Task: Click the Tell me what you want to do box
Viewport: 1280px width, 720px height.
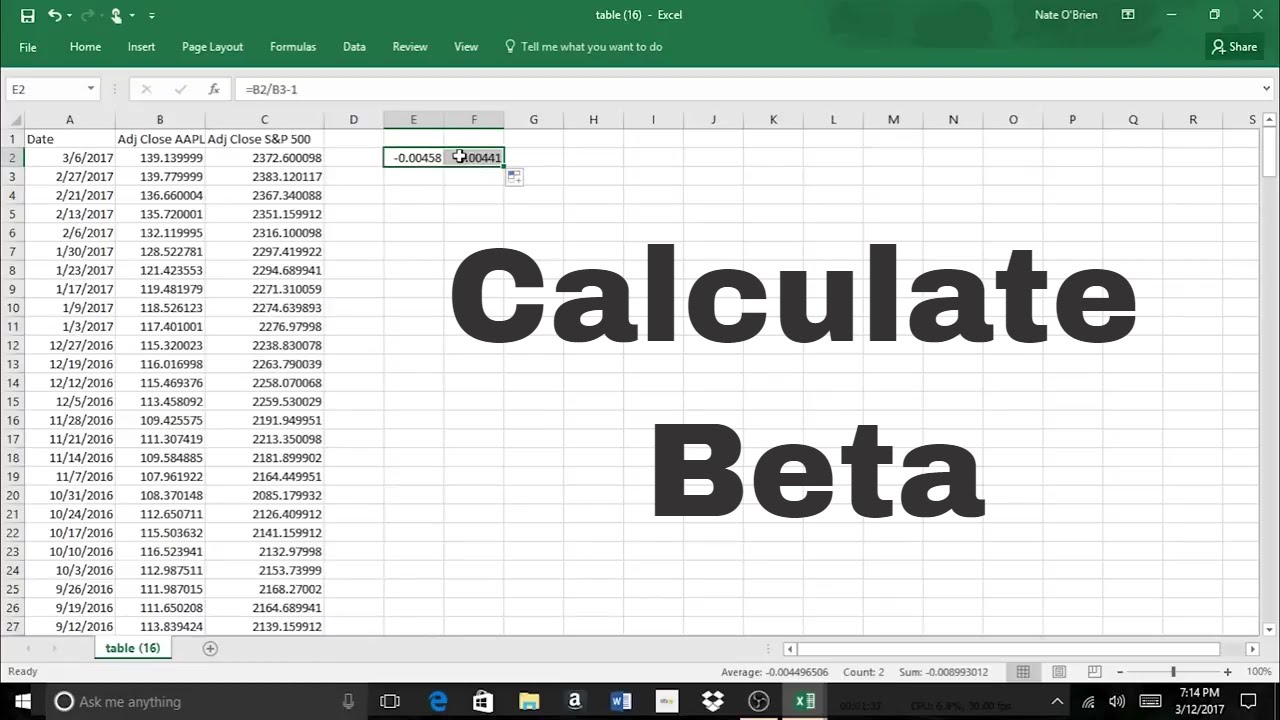Action: point(584,47)
